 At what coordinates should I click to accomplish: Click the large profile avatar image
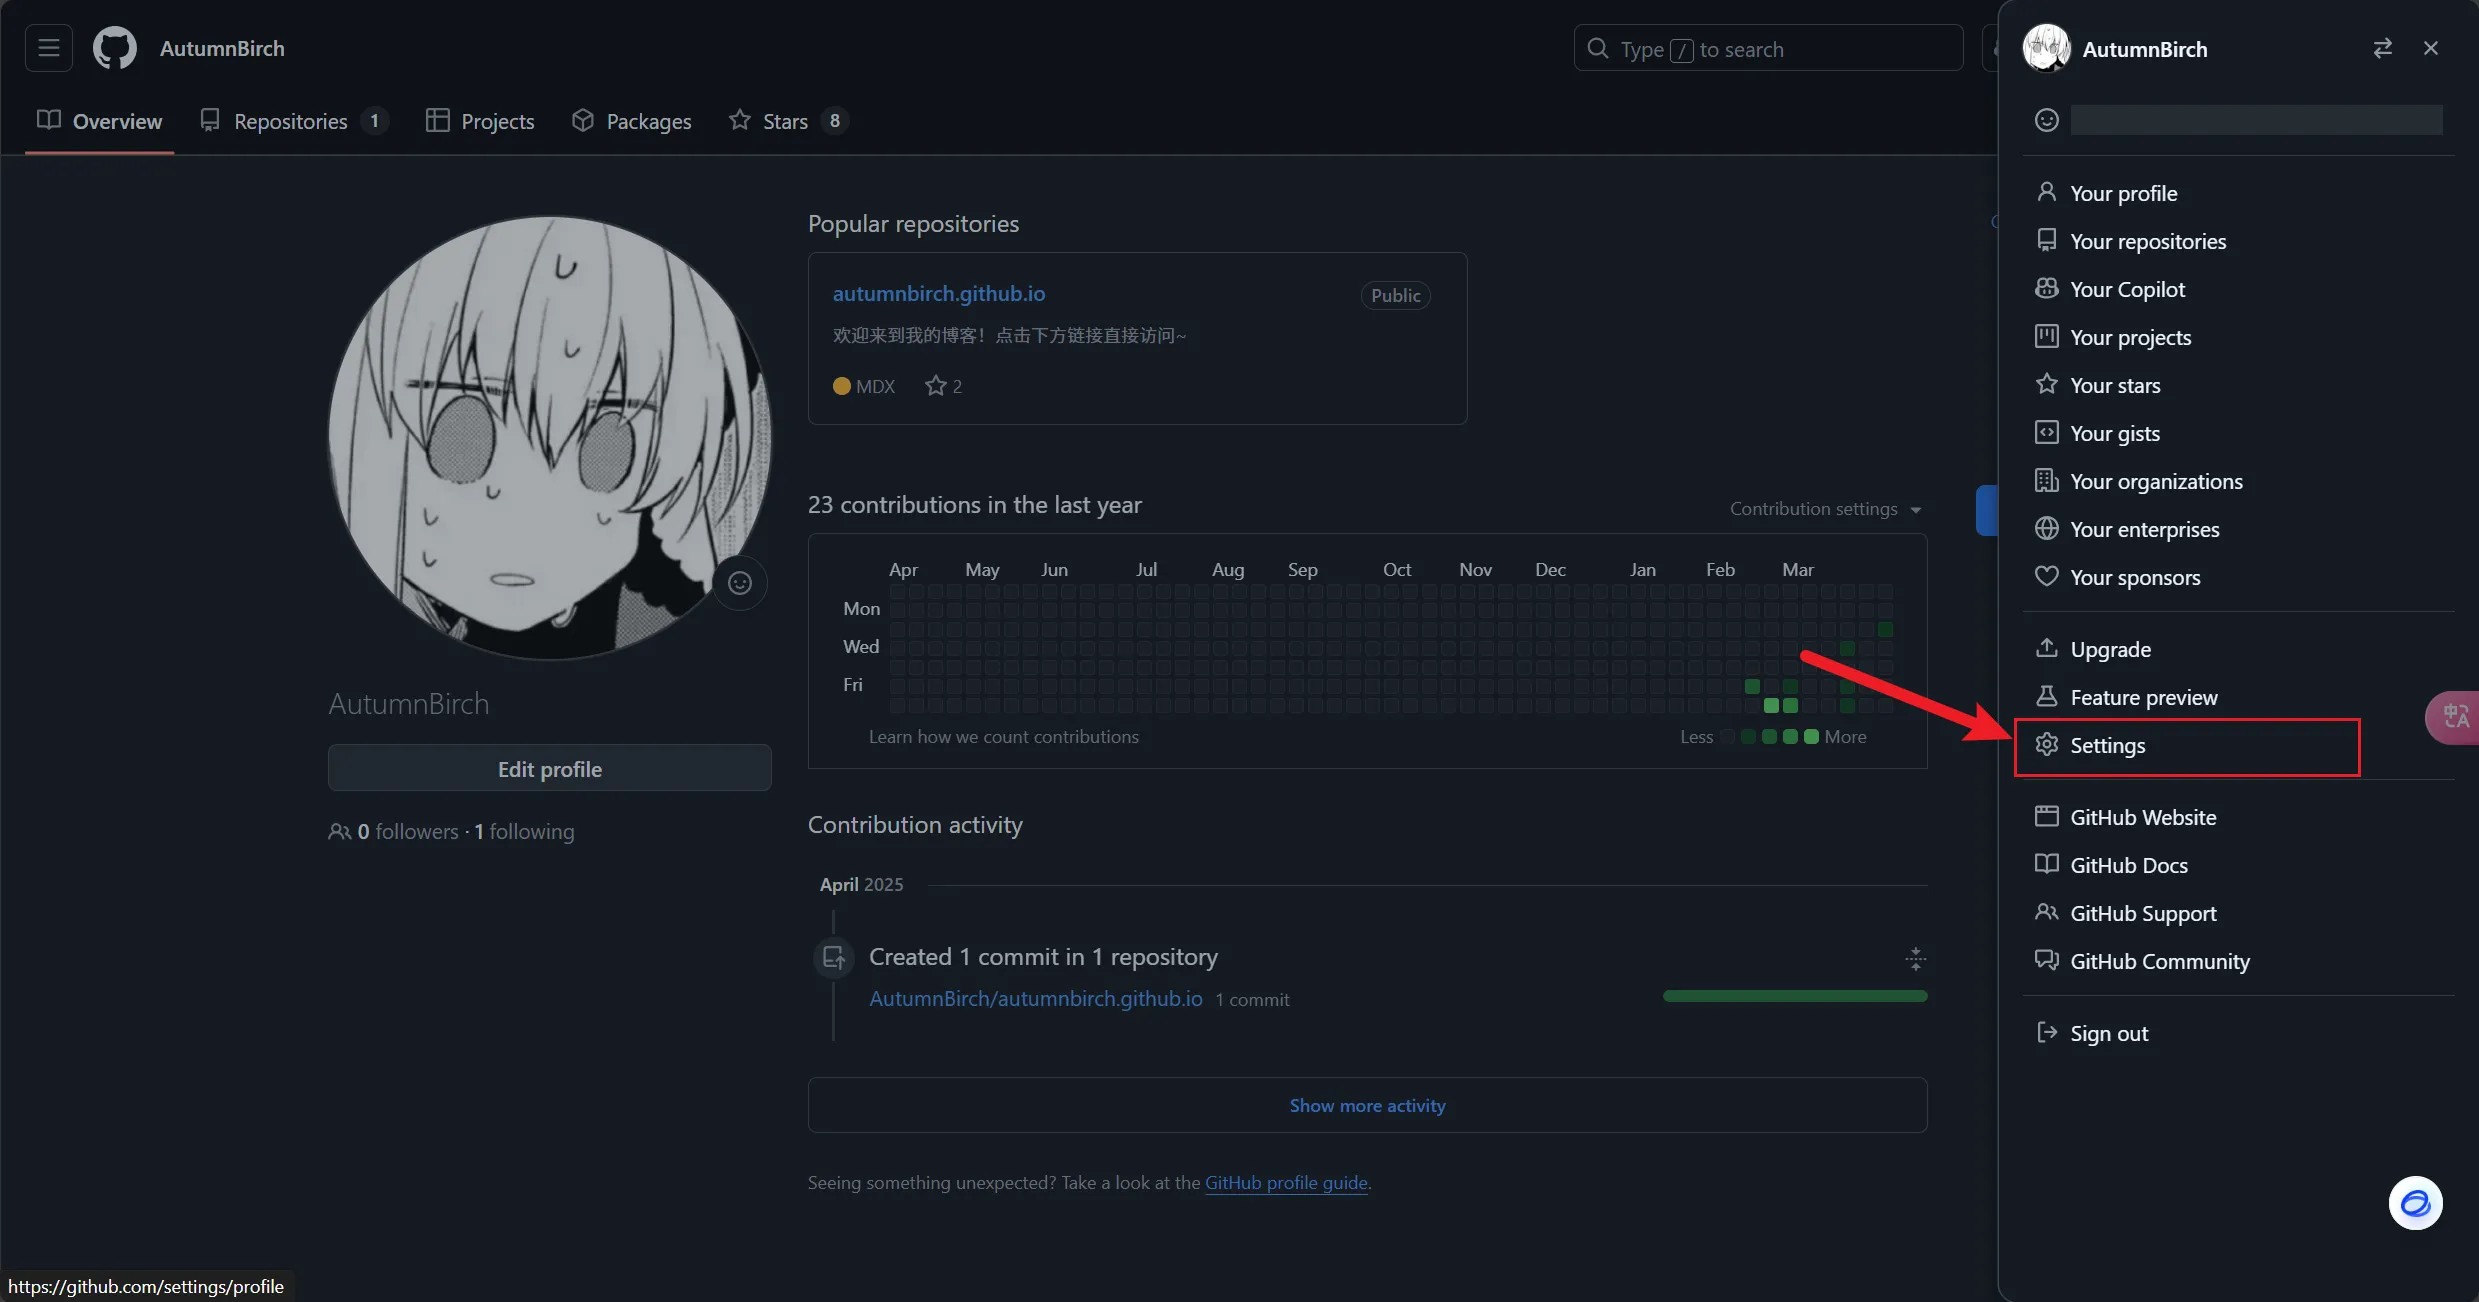click(549, 438)
